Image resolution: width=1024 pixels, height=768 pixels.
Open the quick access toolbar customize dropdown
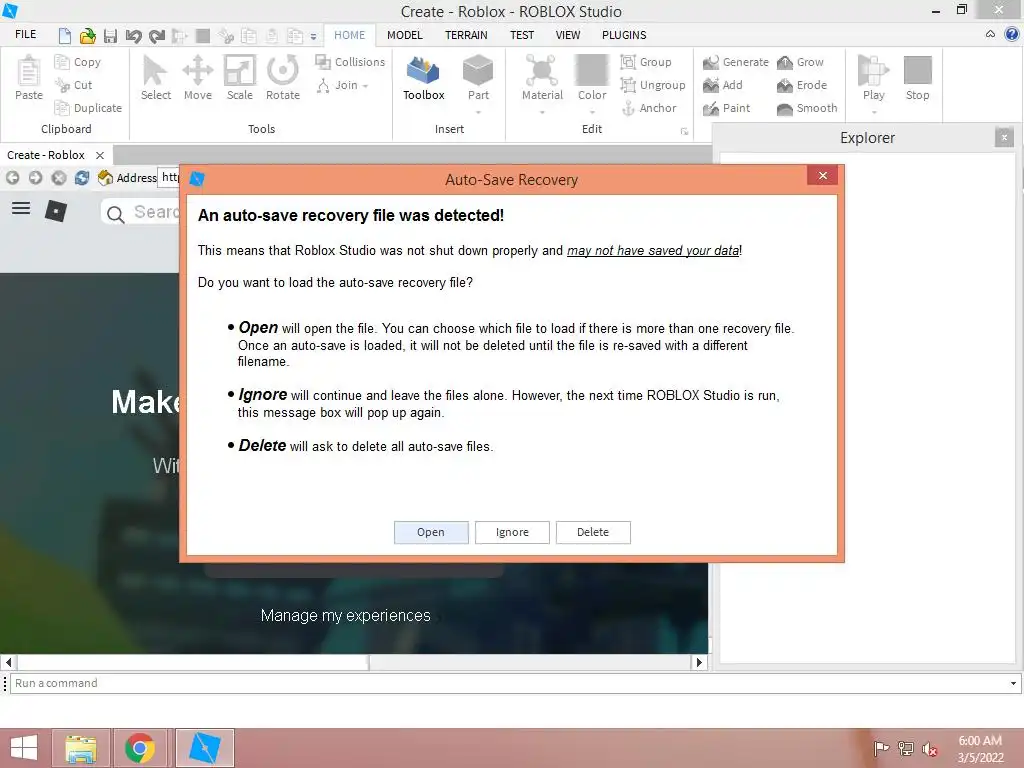point(313,37)
